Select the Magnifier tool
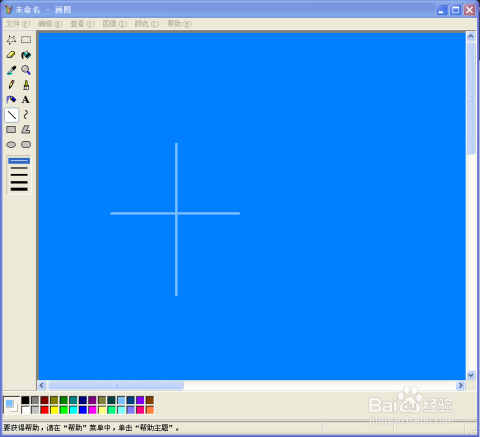This screenshot has height=437, width=480. tap(26, 70)
